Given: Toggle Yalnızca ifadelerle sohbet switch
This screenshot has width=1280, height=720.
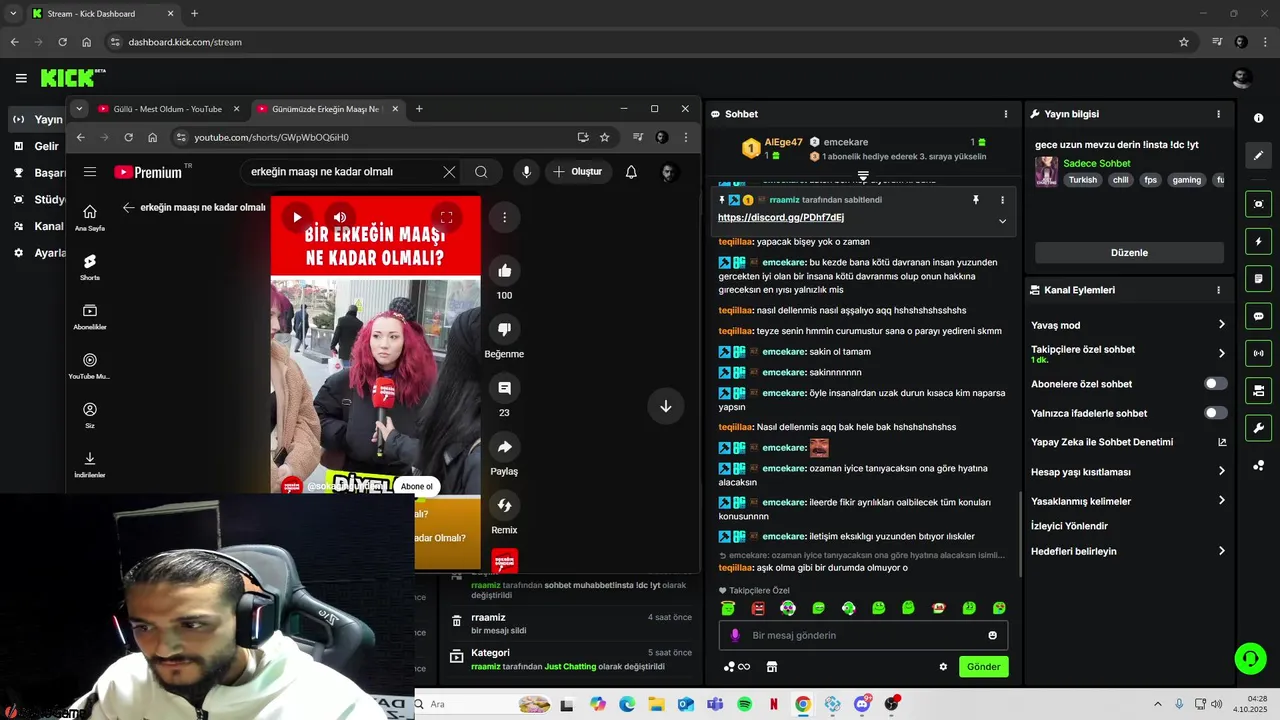Looking at the screenshot, I should pyautogui.click(x=1215, y=413).
